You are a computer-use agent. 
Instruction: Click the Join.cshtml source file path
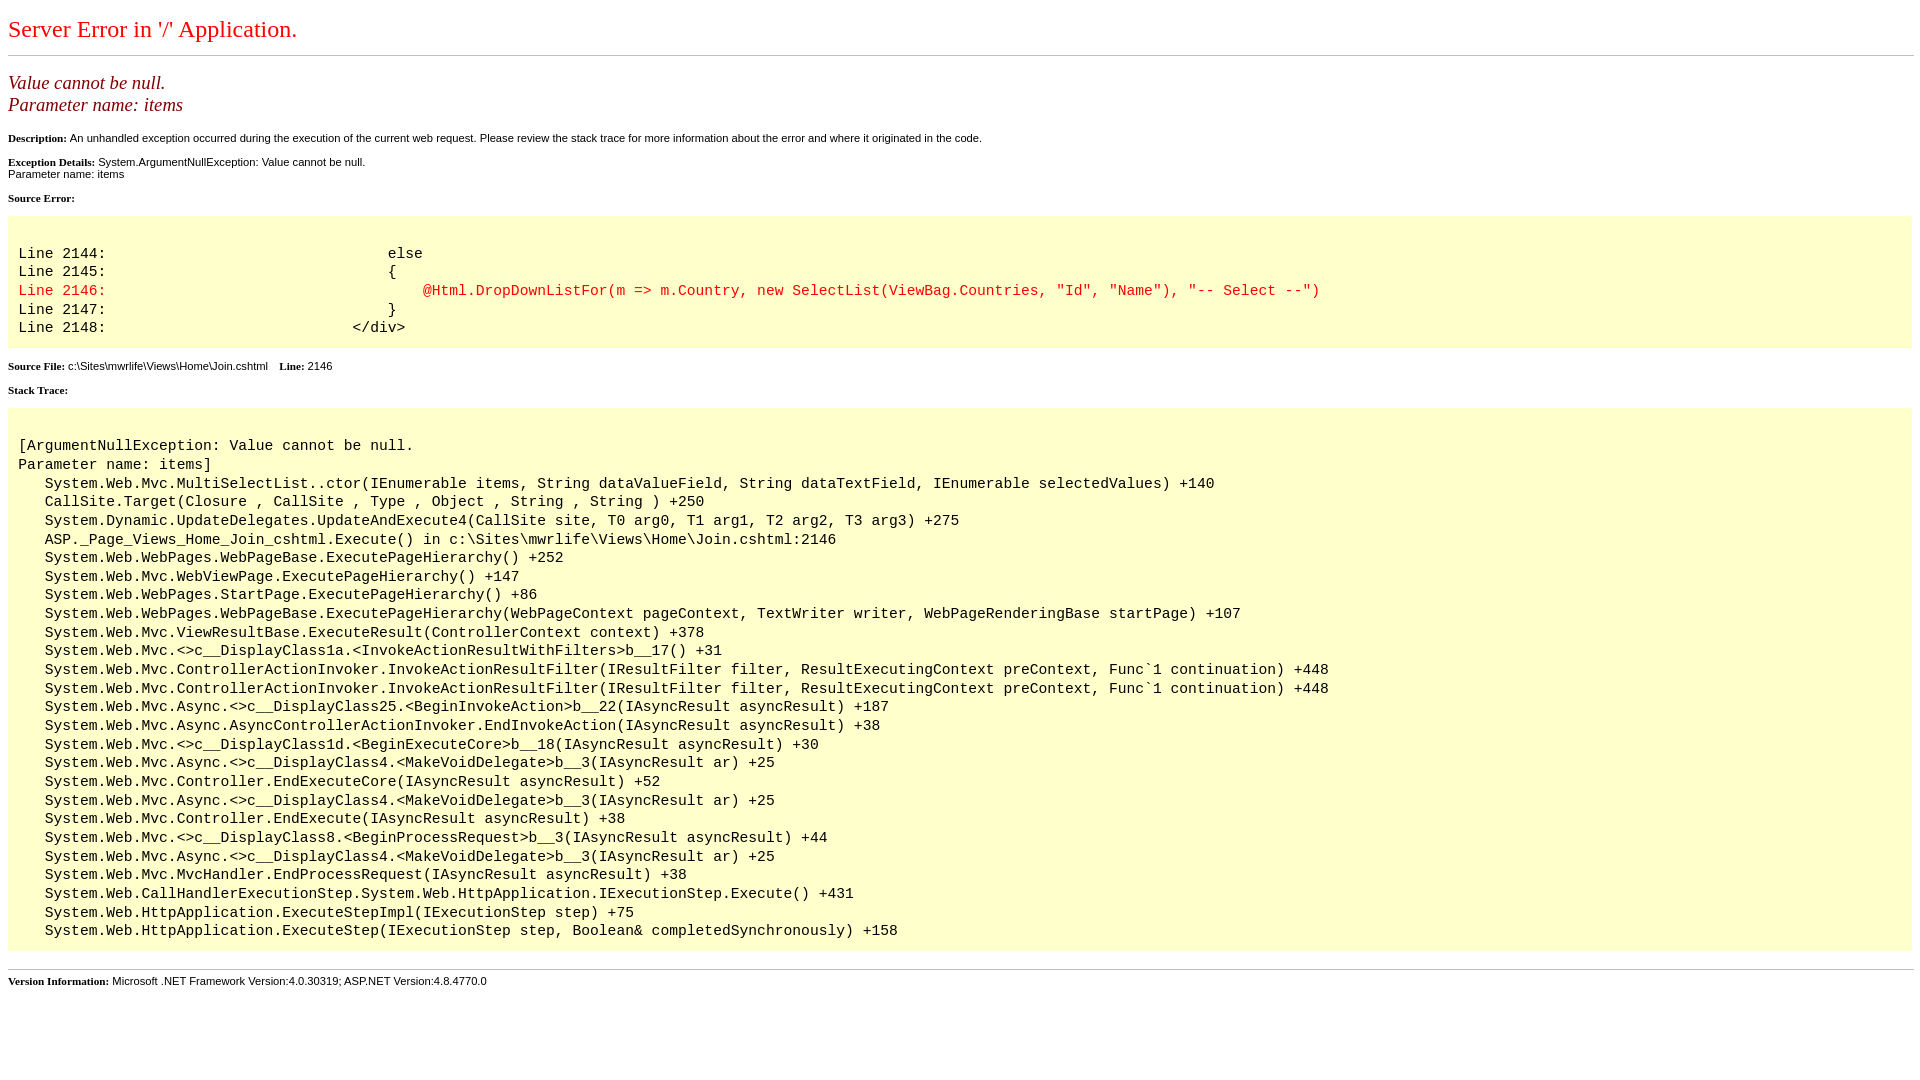click(168, 366)
